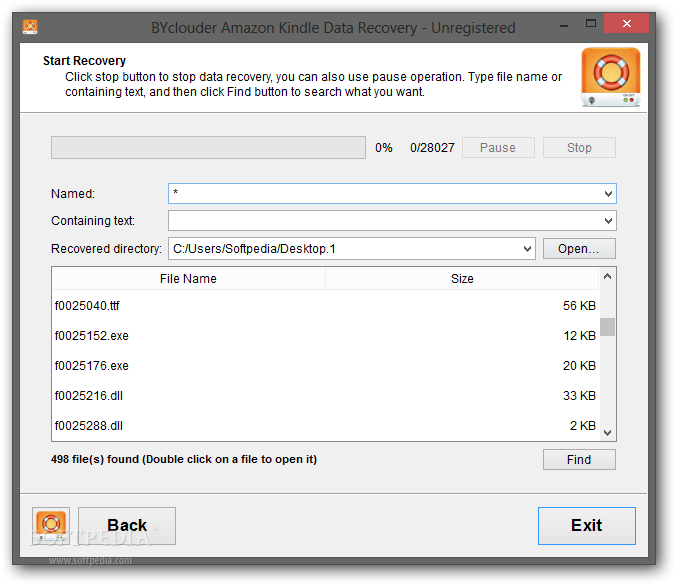Click the 0% progress label

[x=384, y=148]
